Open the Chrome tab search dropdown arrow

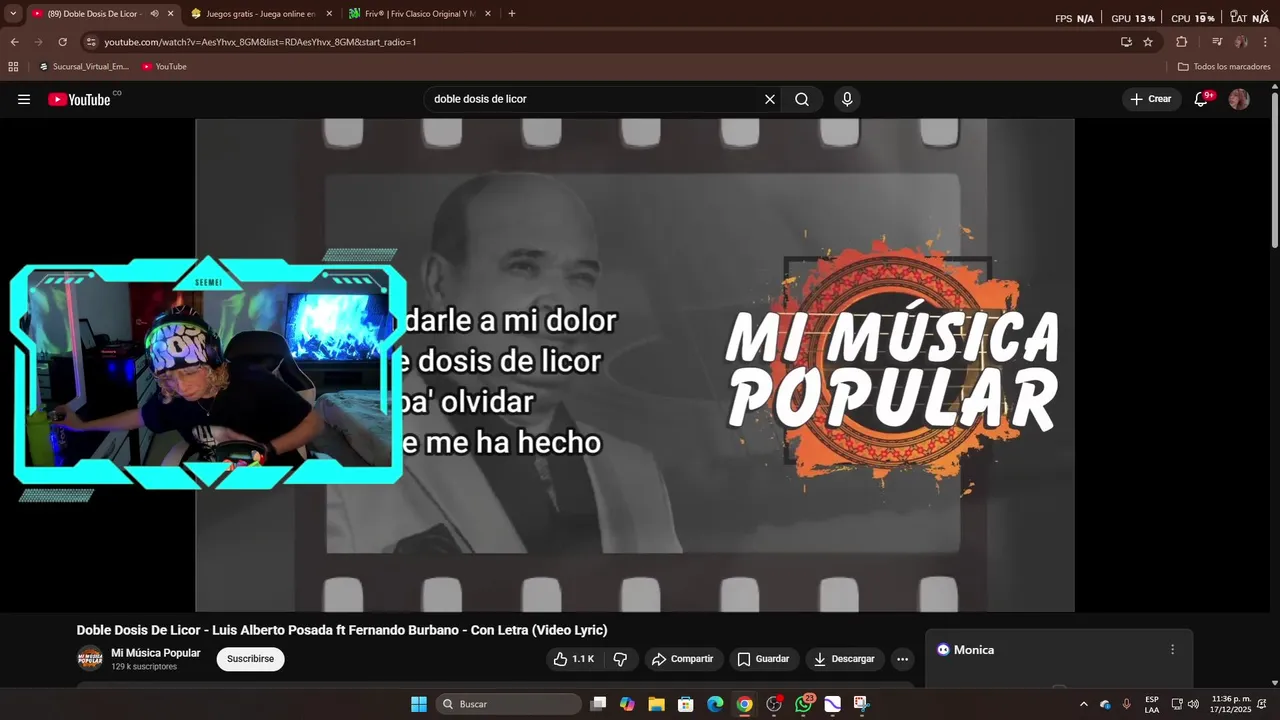tap(13, 14)
